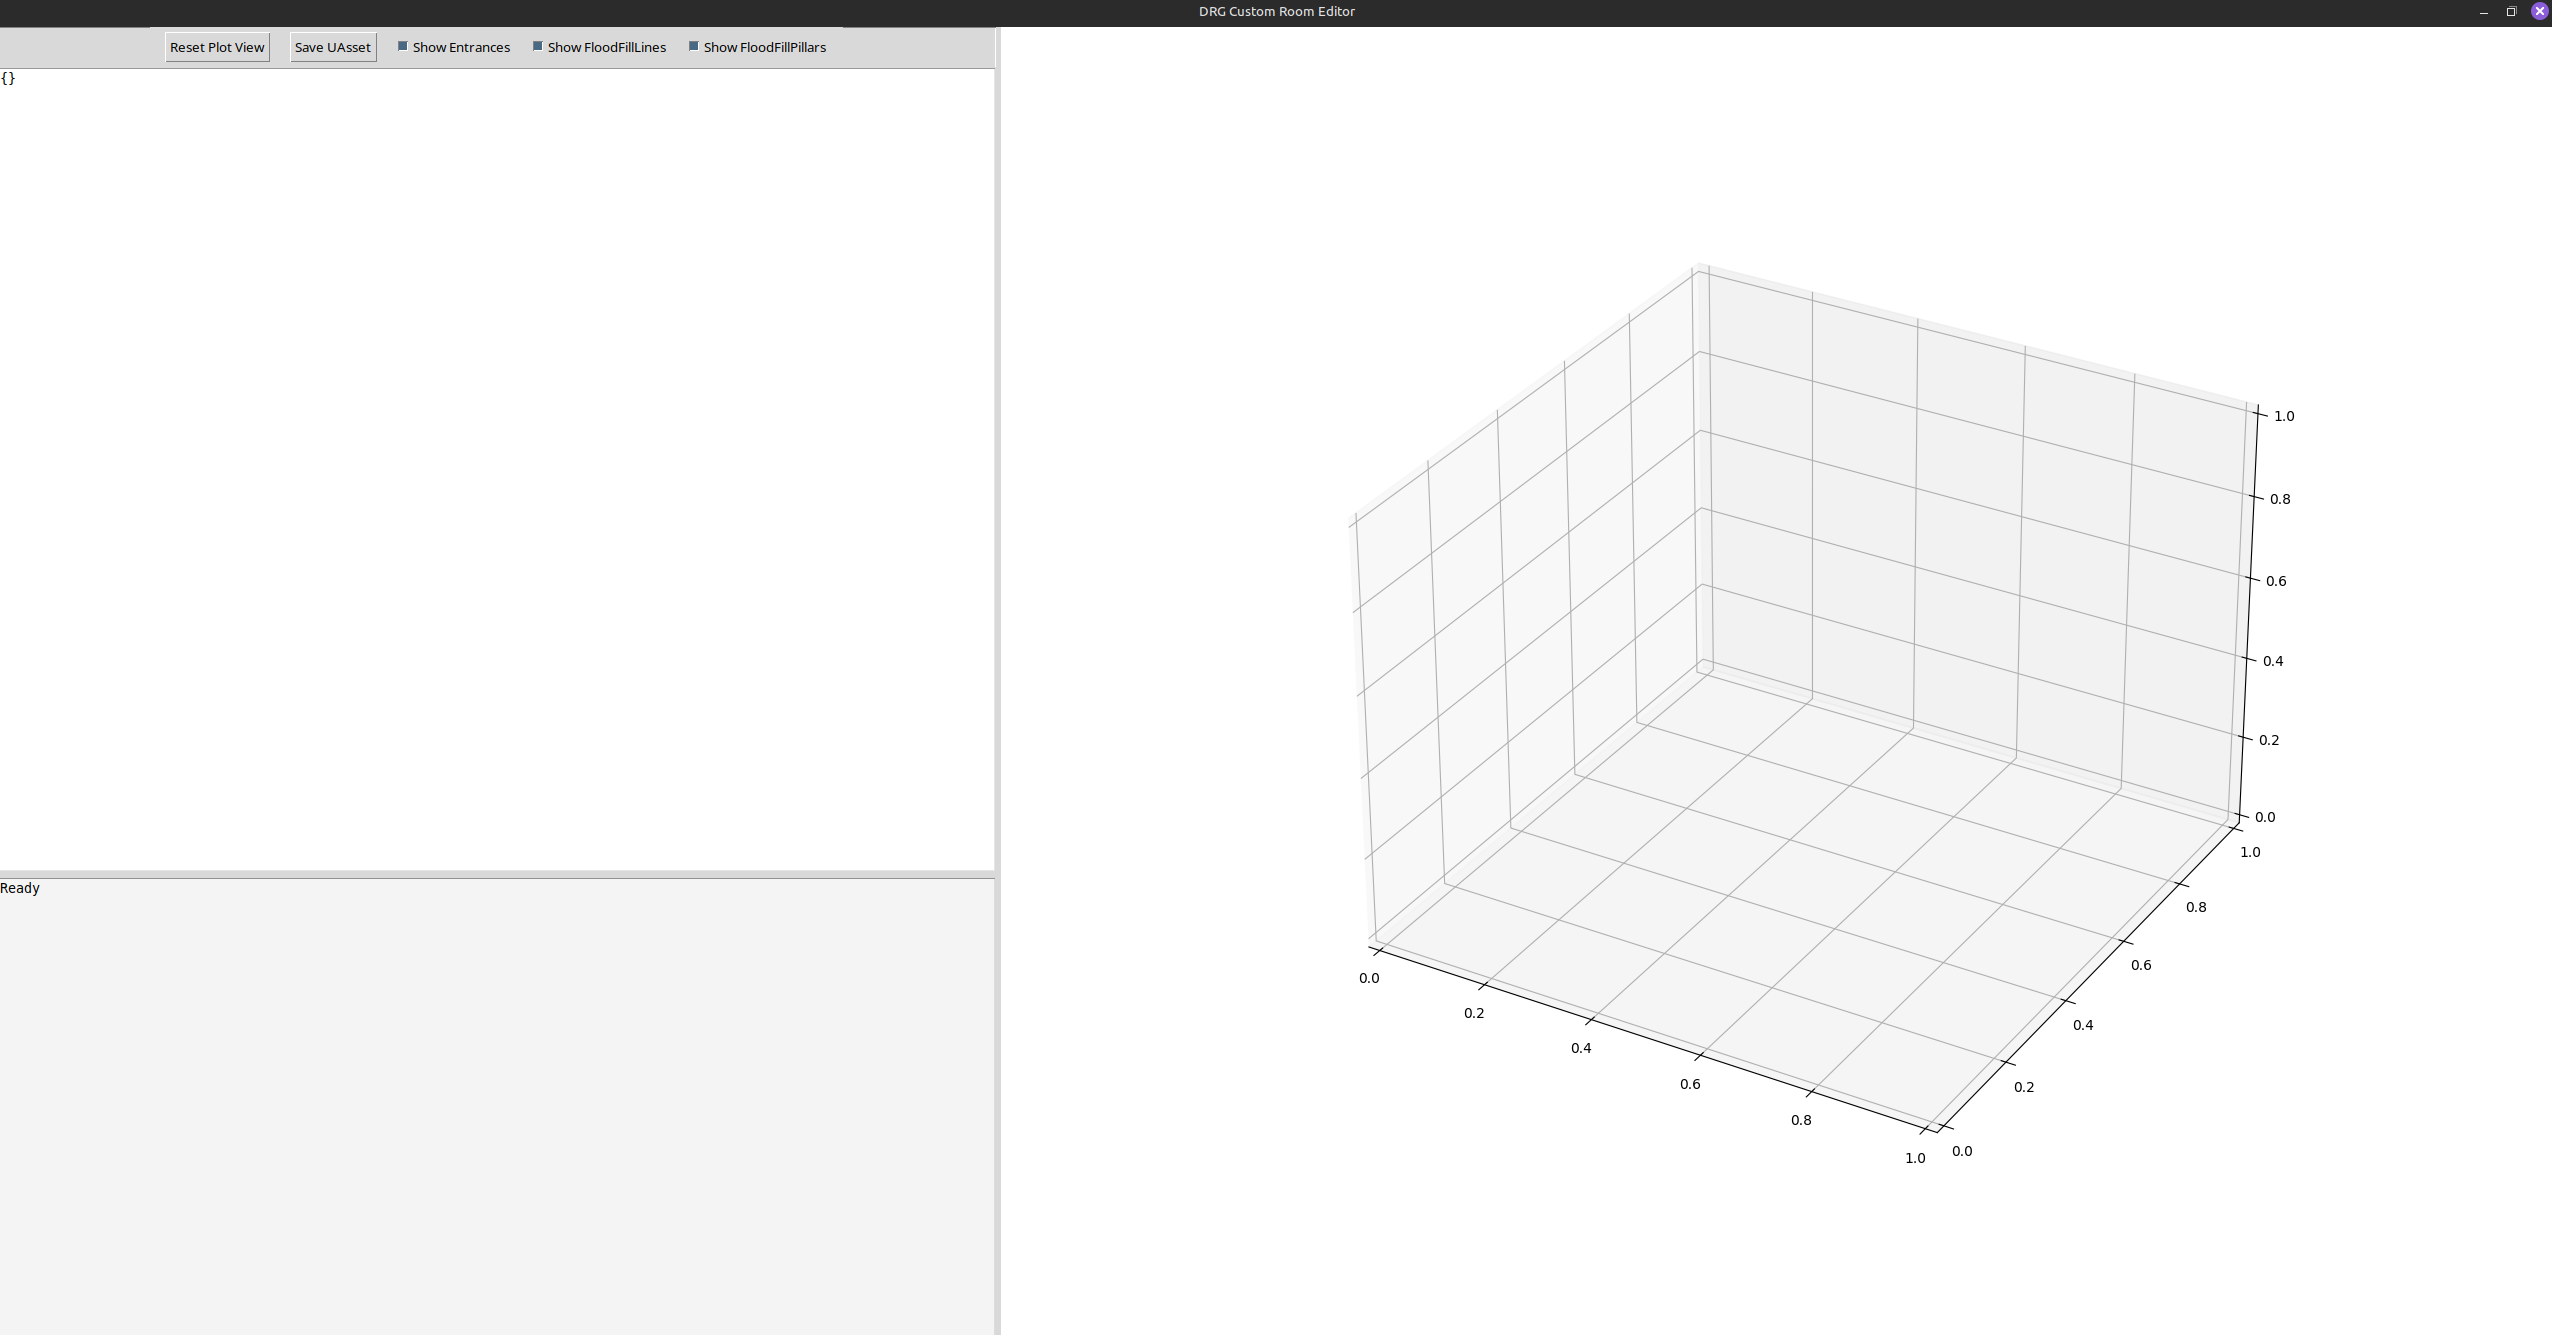The width and height of the screenshot is (2552, 1335).
Task: Close the window with the purple X icon
Action: pos(2539,12)
